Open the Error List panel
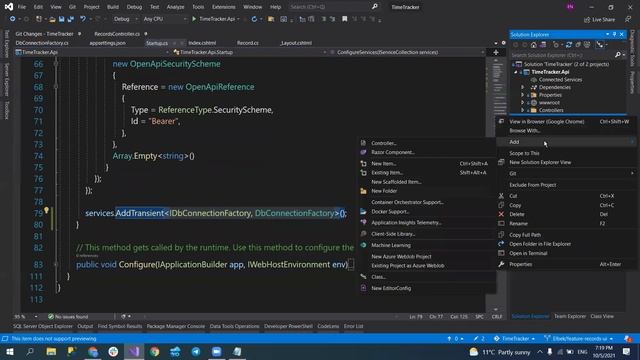Image resolution: width=640 pixels, height=360 pixels. click(353, 327)
